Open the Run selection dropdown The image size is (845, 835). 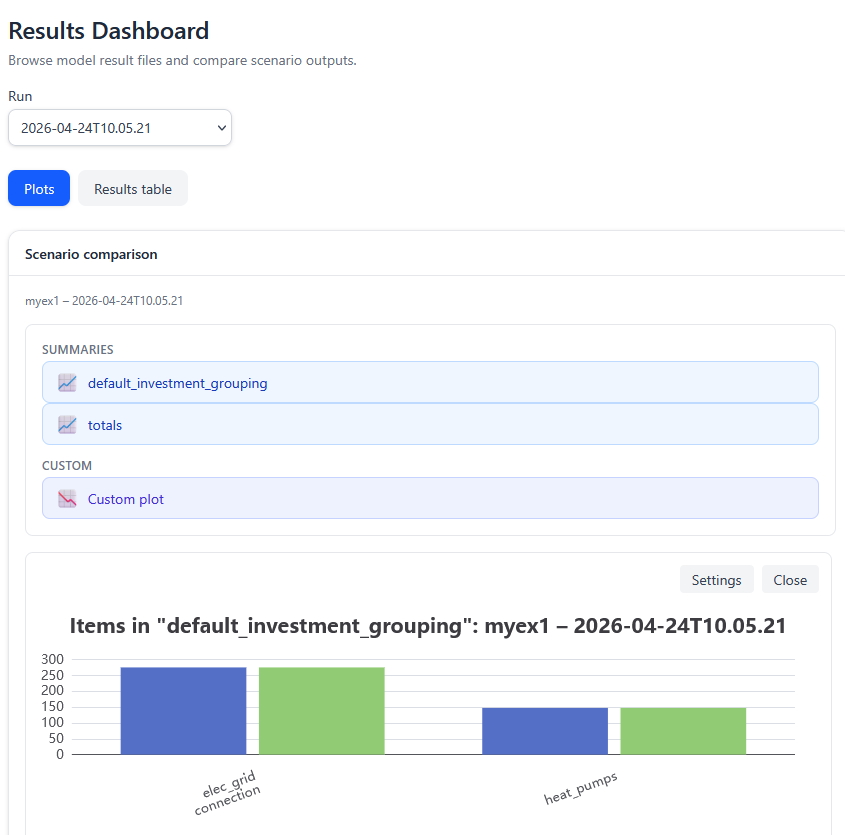120,128
